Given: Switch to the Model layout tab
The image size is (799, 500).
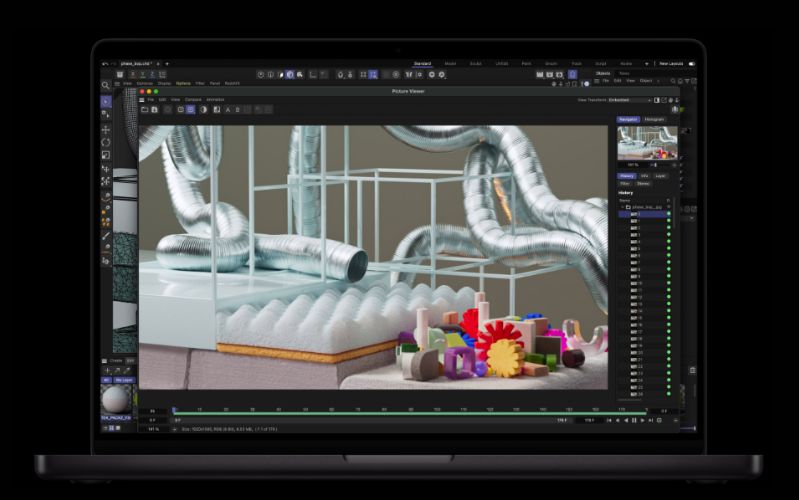Looking at the screenshot, I should [450, 63].
